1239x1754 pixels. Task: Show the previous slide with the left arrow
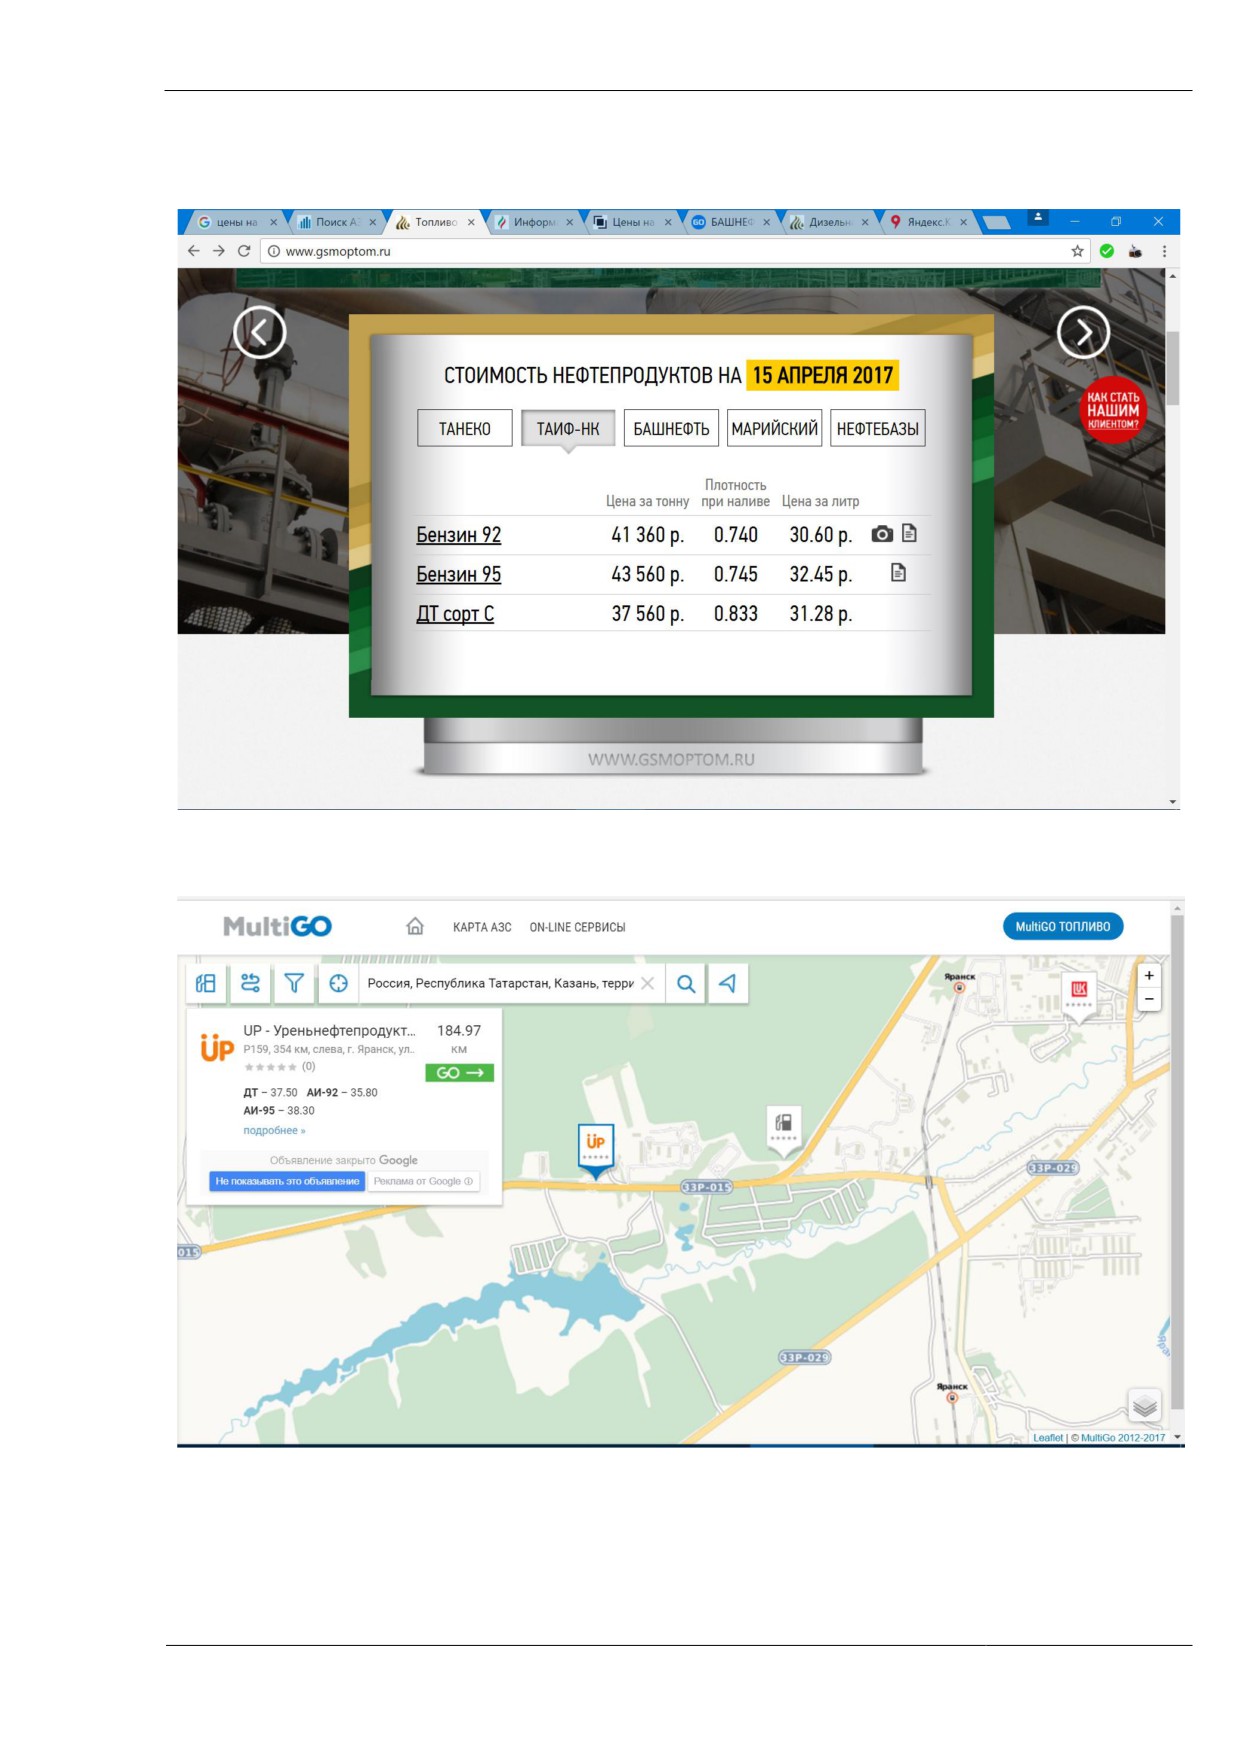point(260,332)
